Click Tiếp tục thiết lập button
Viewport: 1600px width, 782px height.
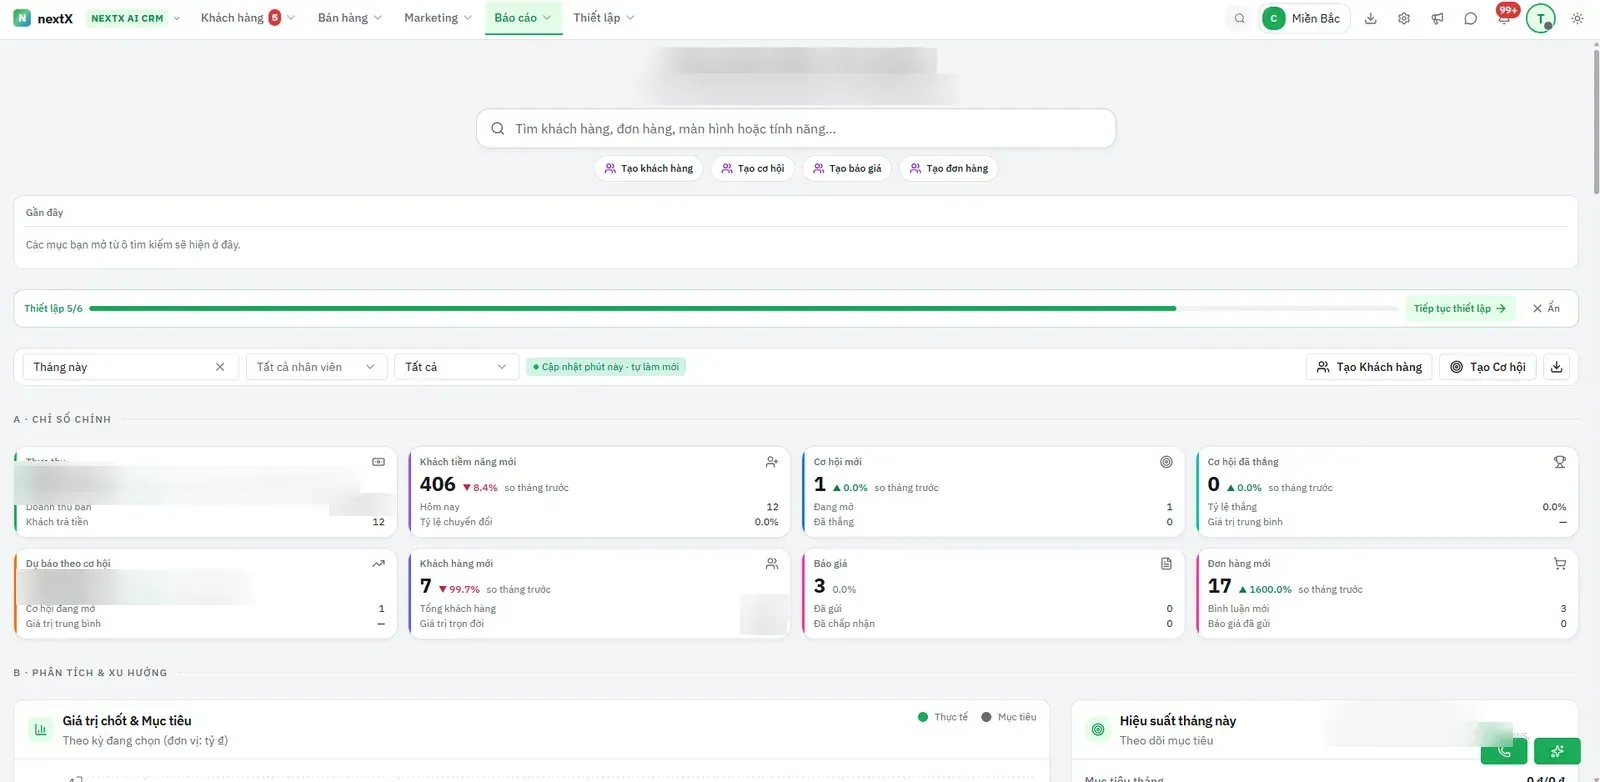click(x=1460, y=309)
